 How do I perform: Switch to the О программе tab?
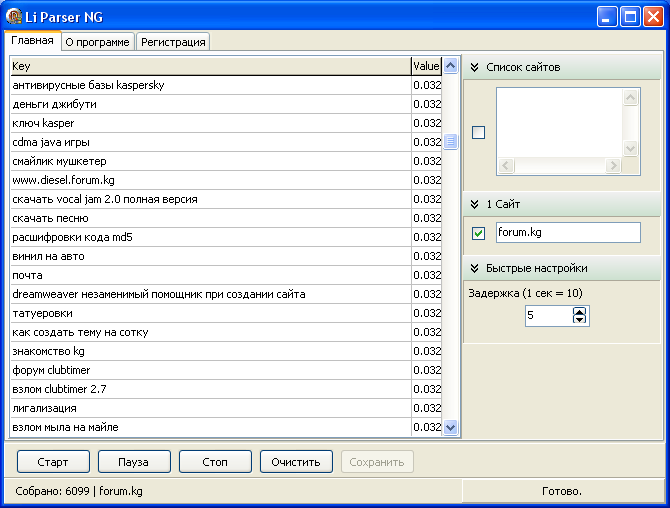tap(97, 42)
